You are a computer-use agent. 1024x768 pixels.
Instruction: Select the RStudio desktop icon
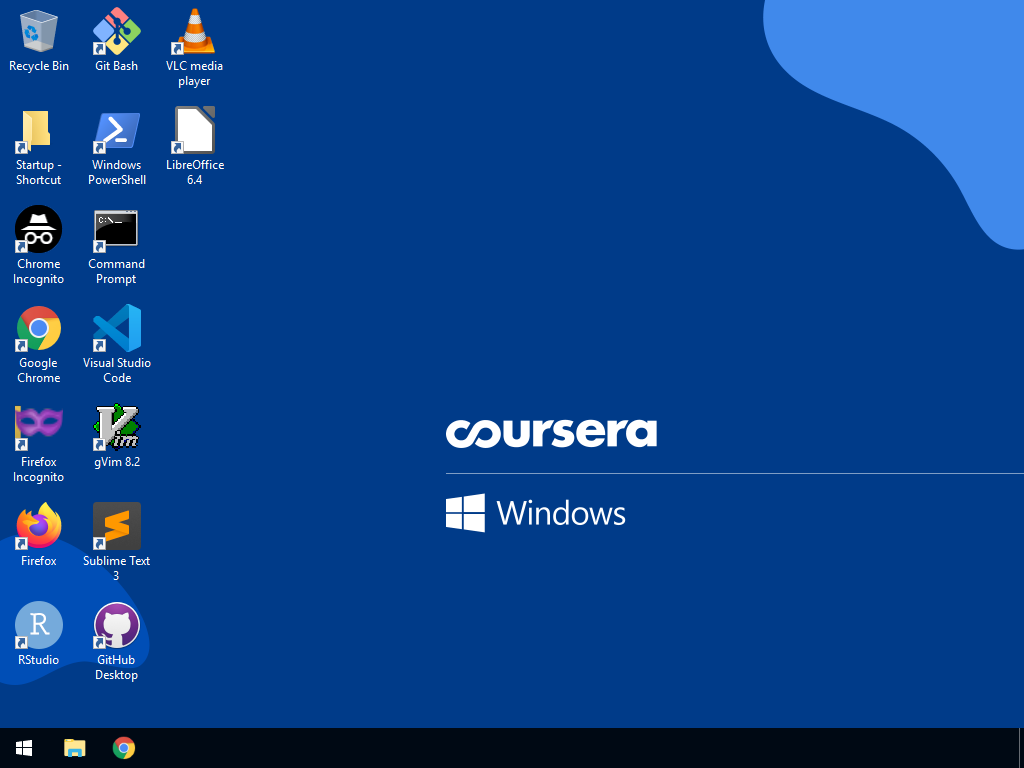[x=39, y=625]
